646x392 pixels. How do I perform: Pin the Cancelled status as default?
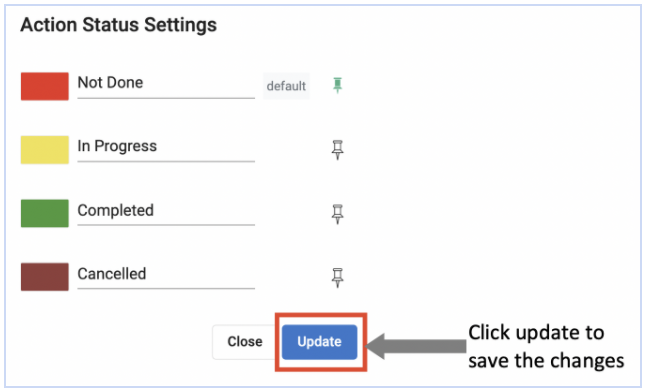[337, 277]
